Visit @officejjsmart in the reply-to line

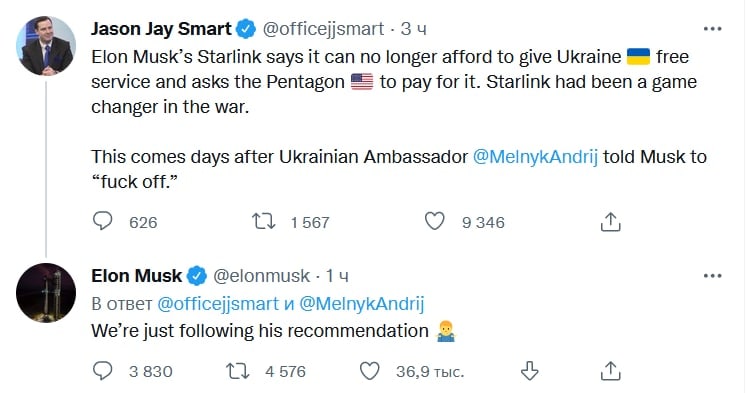(x=218, y=304)
